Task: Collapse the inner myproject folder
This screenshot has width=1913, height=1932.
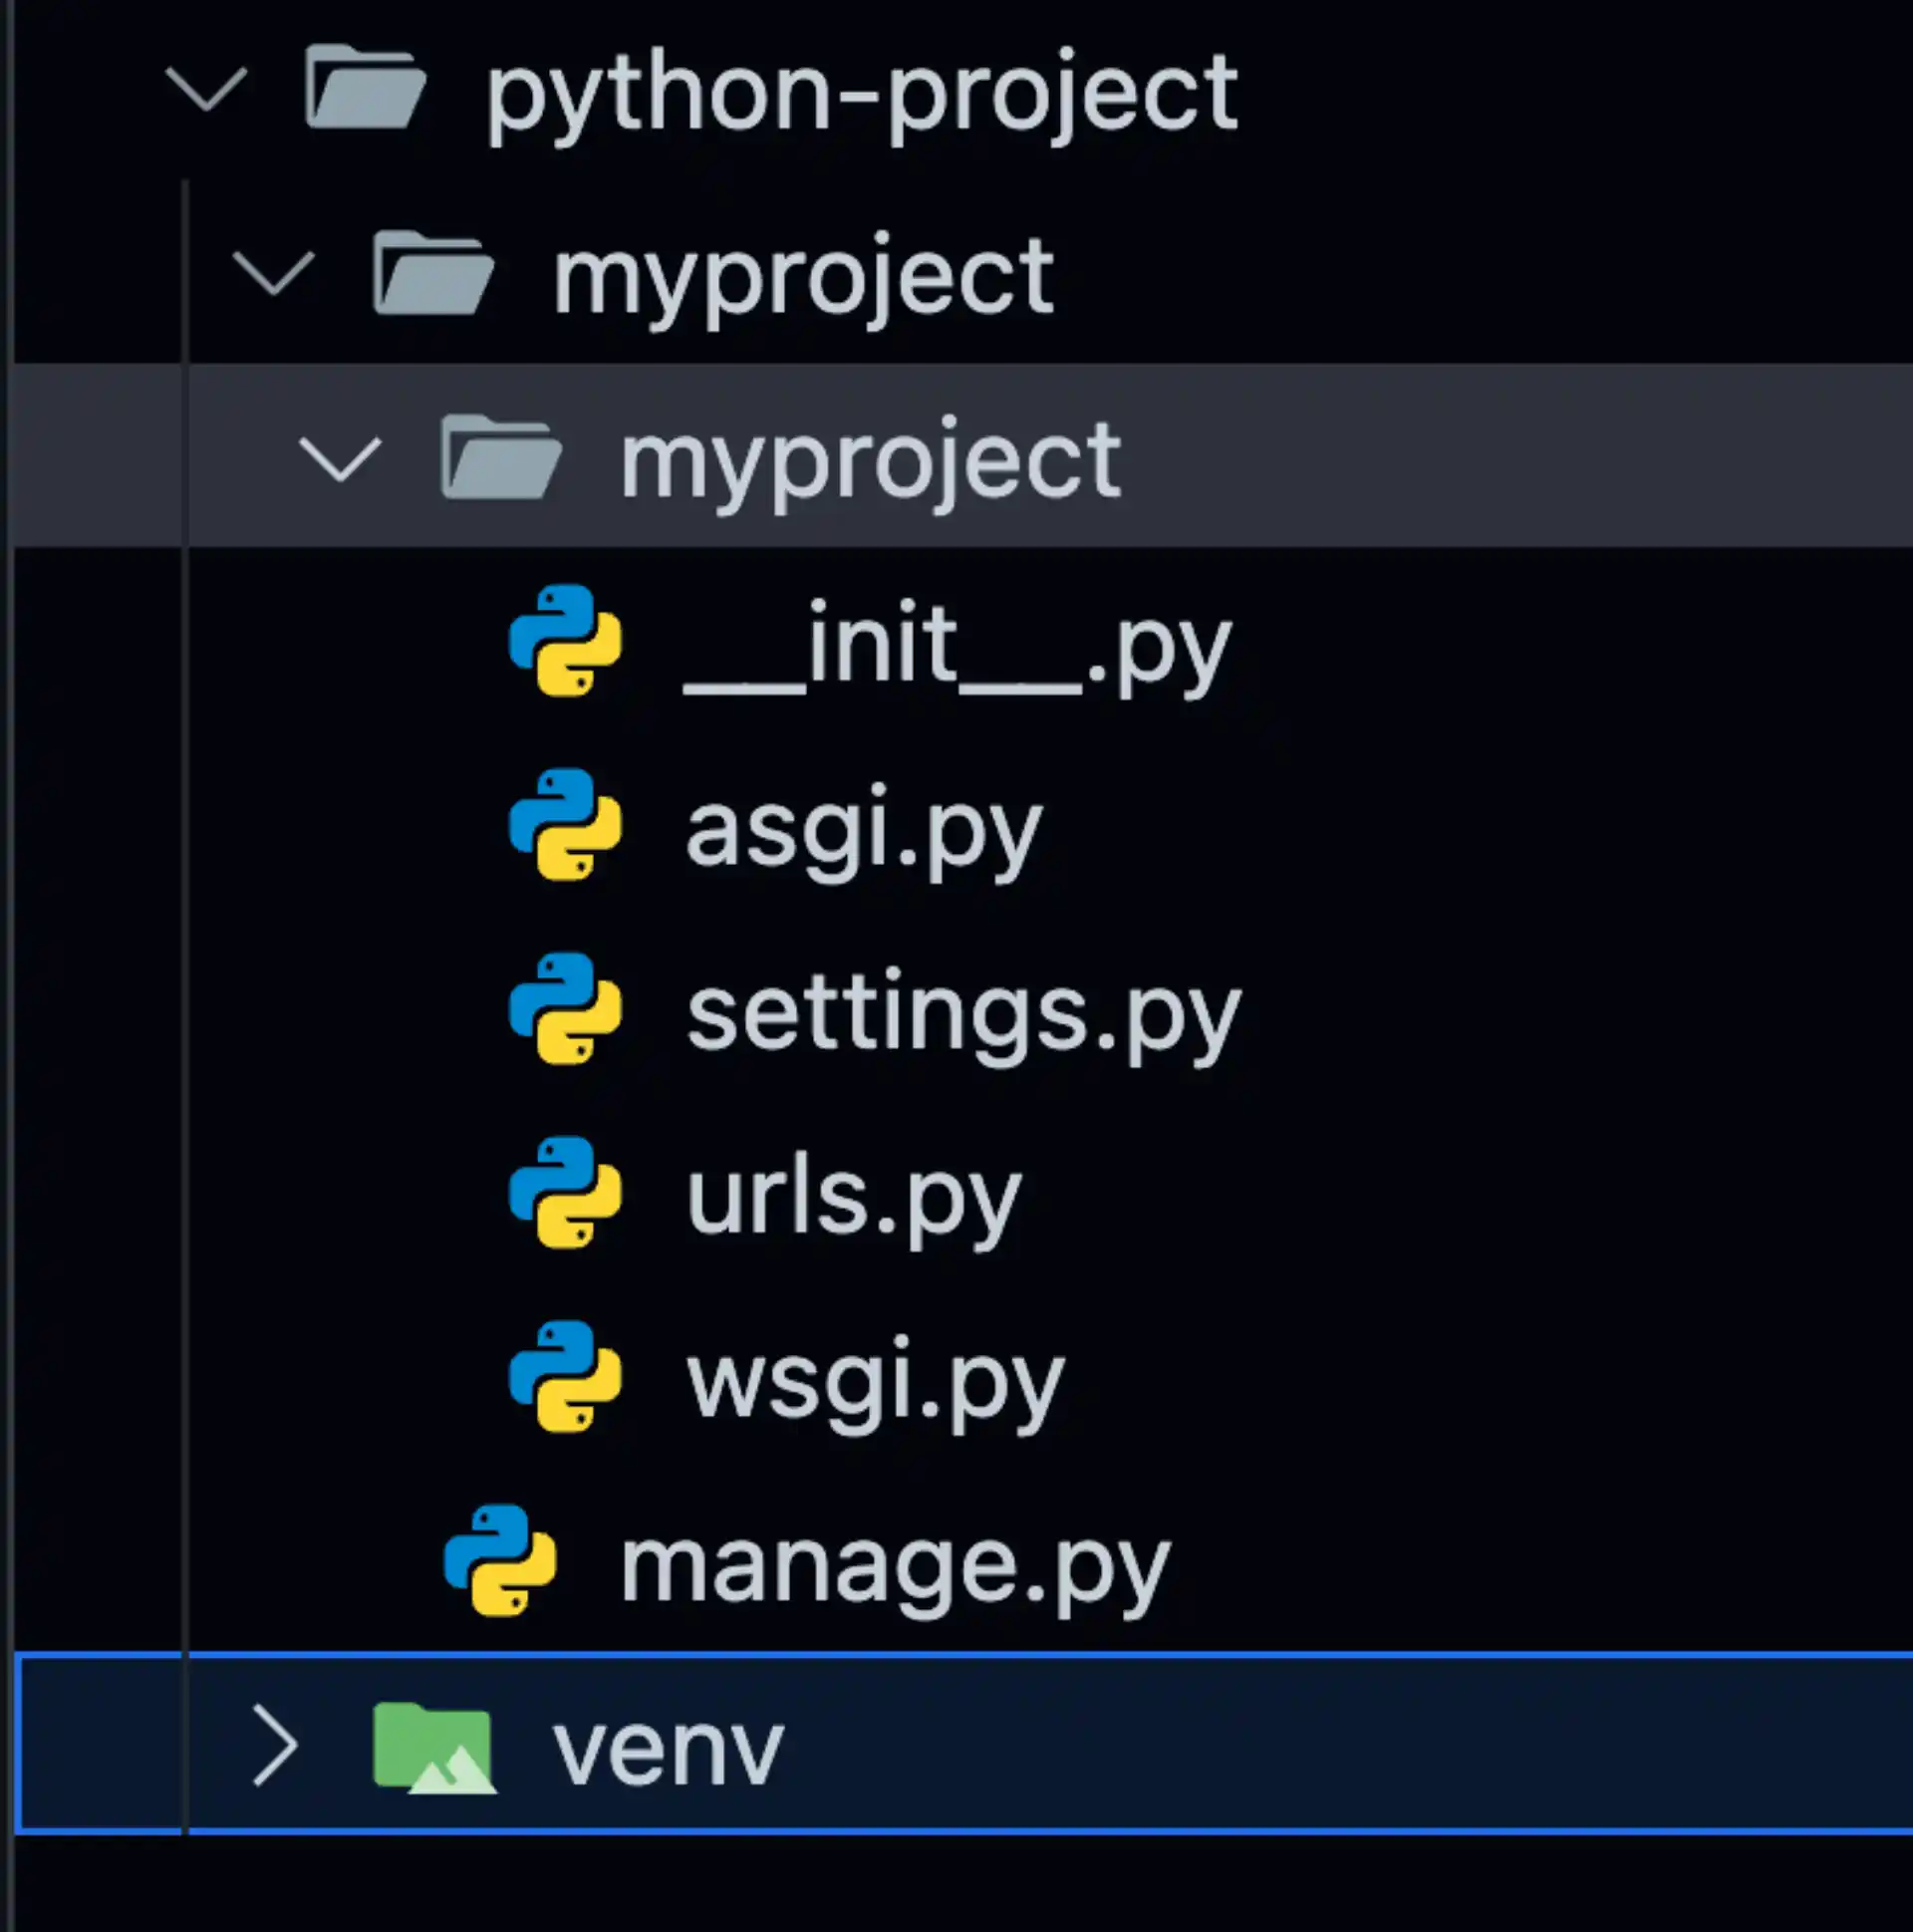Action: pos(340,458)
